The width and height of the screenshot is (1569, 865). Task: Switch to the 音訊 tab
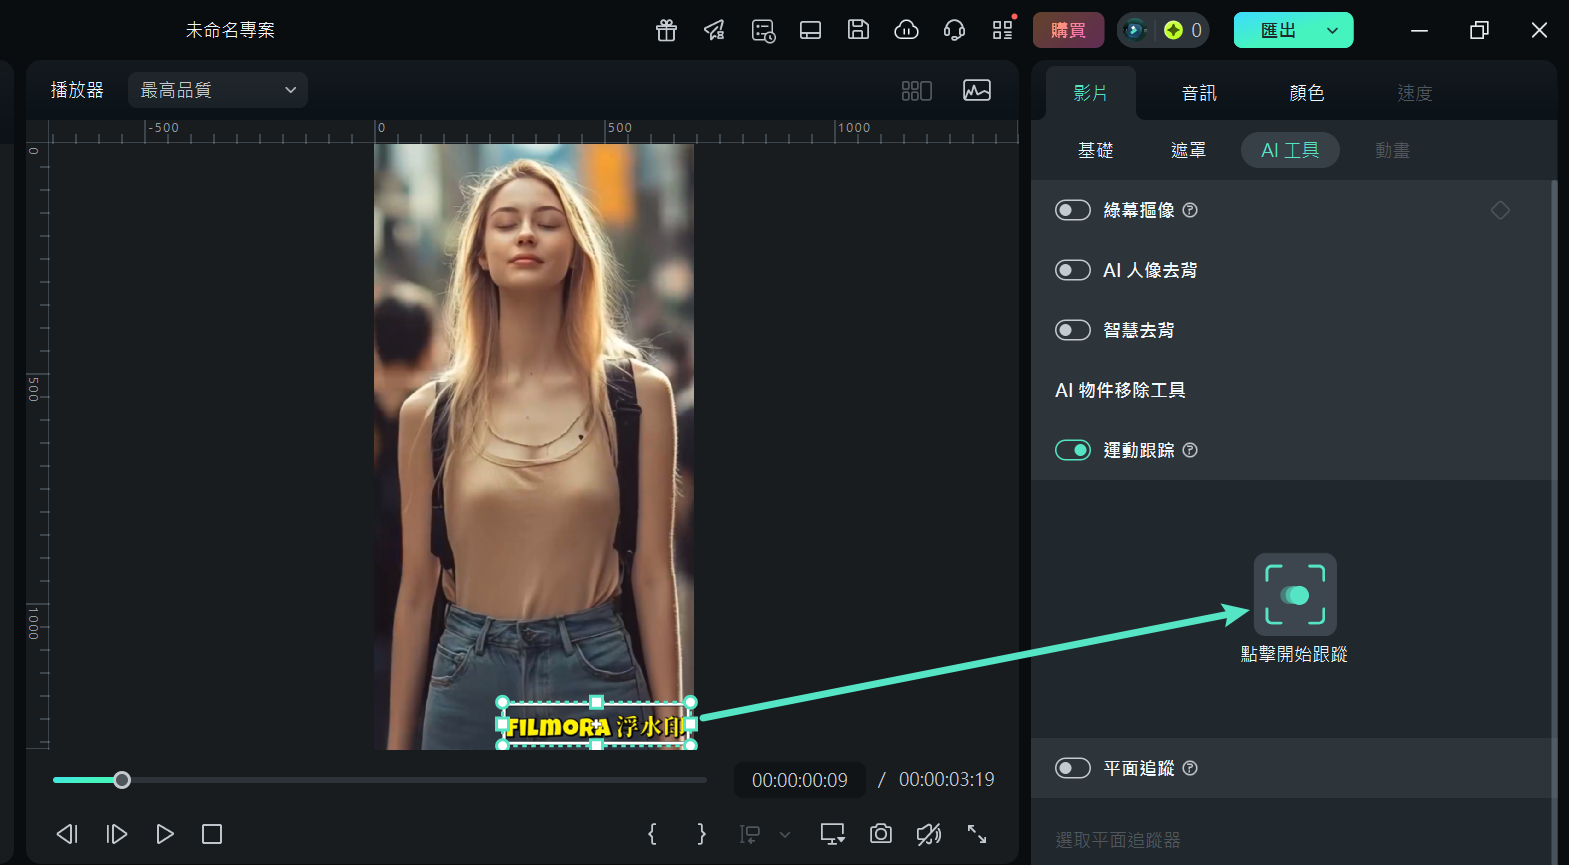tap(1198, 93)
